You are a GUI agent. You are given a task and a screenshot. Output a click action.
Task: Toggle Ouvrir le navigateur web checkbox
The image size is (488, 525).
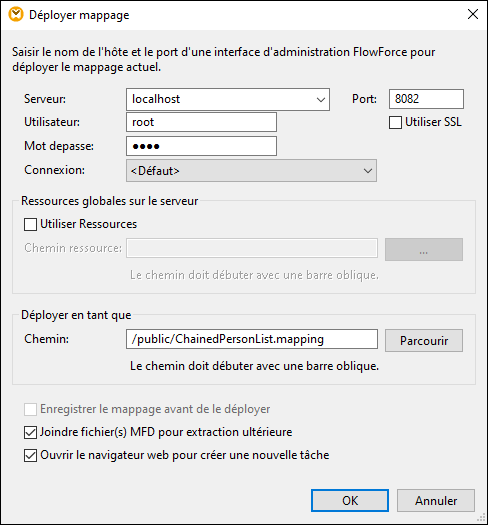click(30, 456)
